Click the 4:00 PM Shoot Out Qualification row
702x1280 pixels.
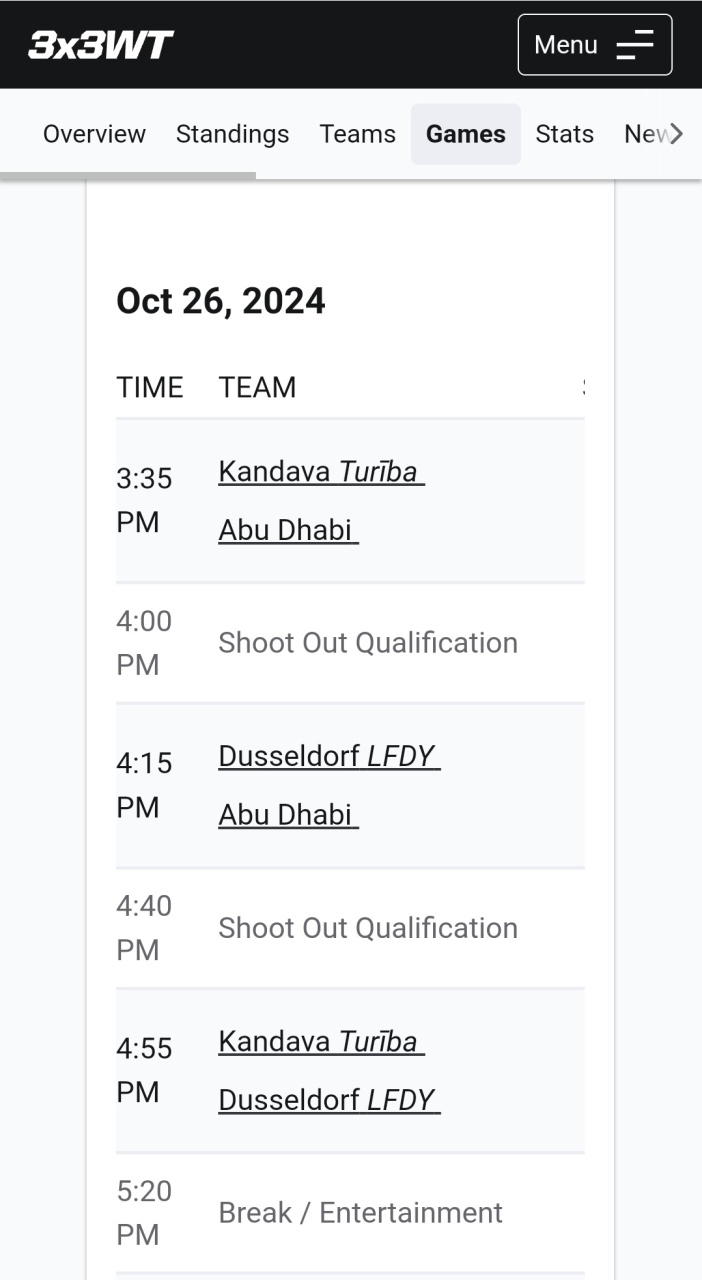tap(367, 643)
